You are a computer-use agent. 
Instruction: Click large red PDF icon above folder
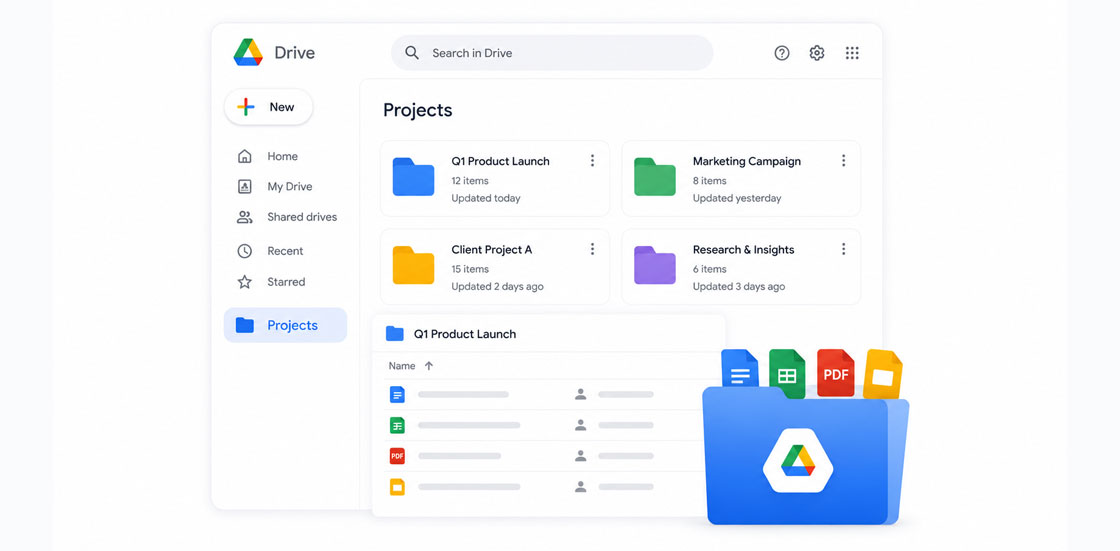836,372
